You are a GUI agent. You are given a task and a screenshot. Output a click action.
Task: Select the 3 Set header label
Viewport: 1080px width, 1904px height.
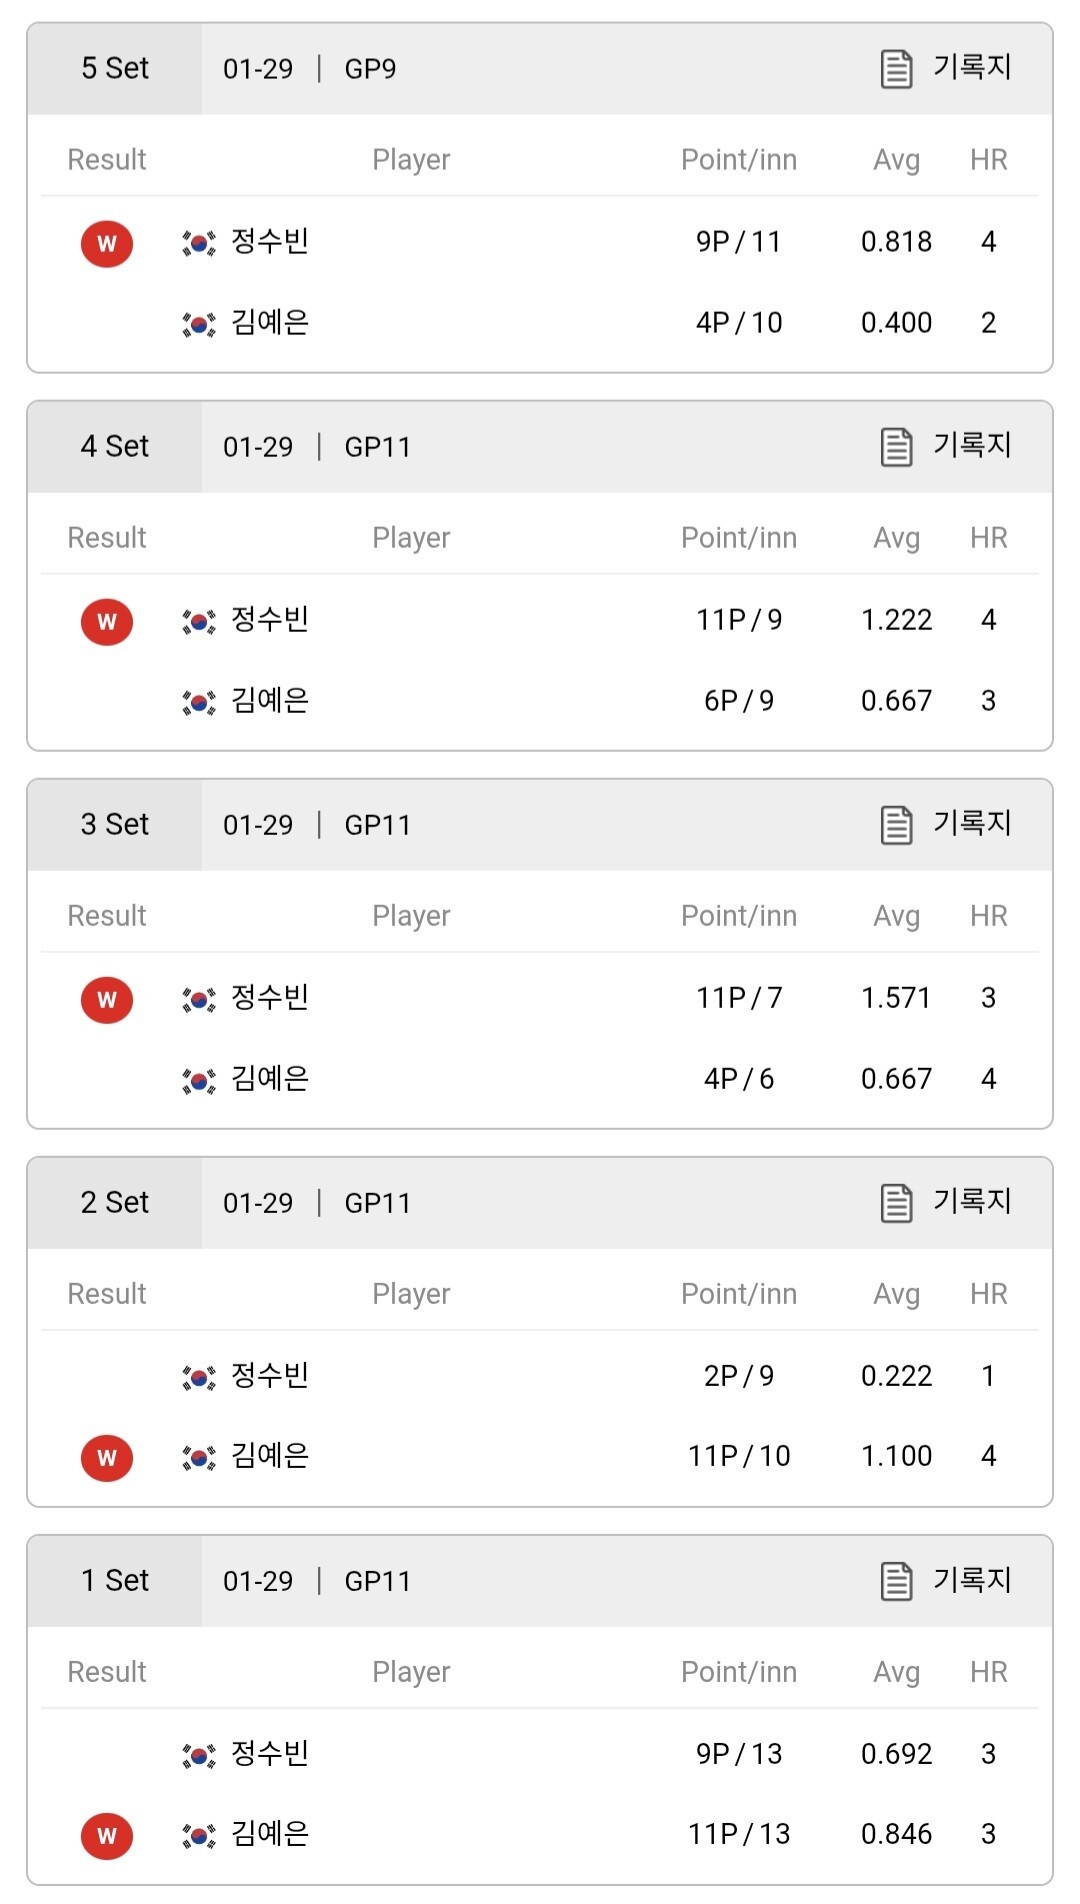pyautogui.click(x=115, y=824)
